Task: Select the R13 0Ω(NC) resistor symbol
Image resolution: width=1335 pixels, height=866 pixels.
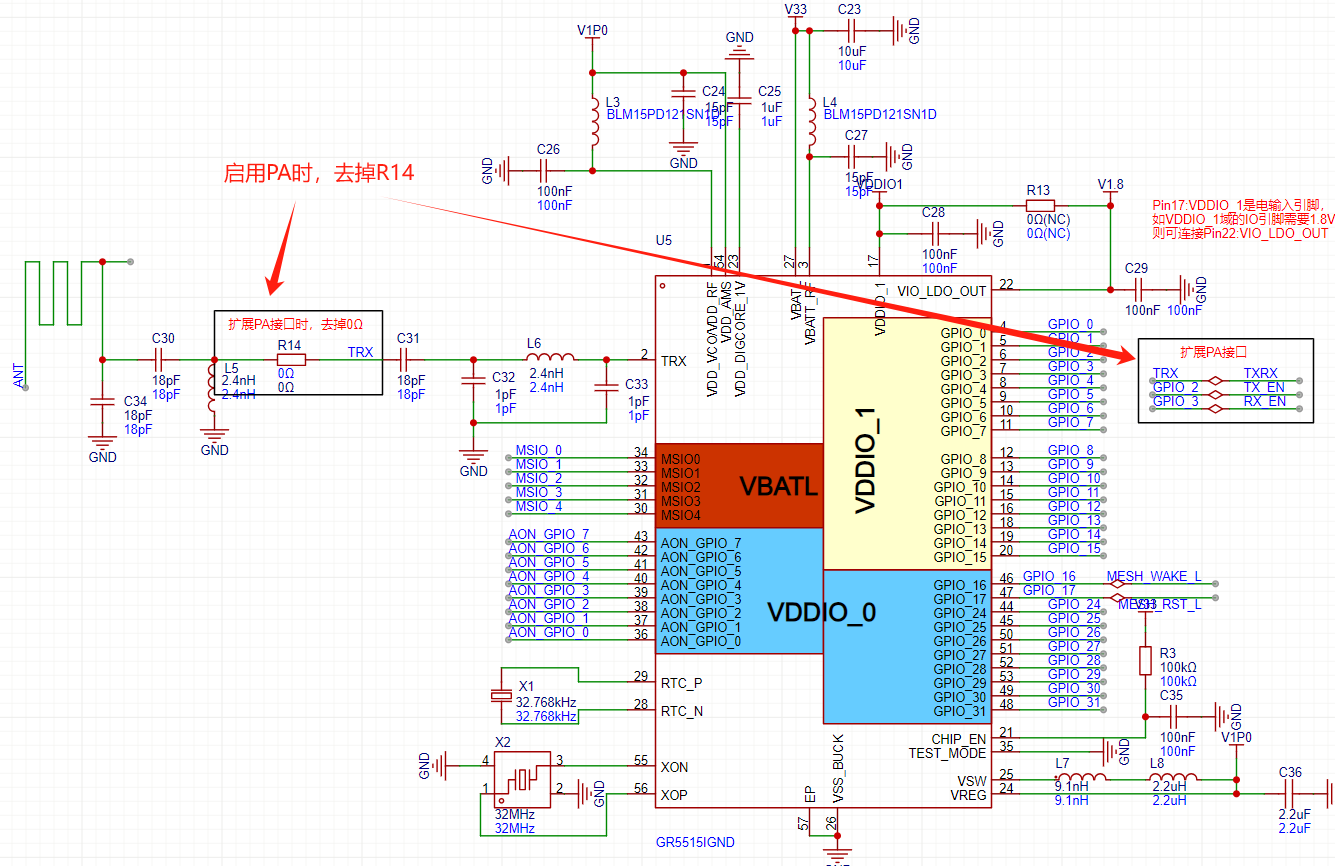Action: pos(1039,205)
